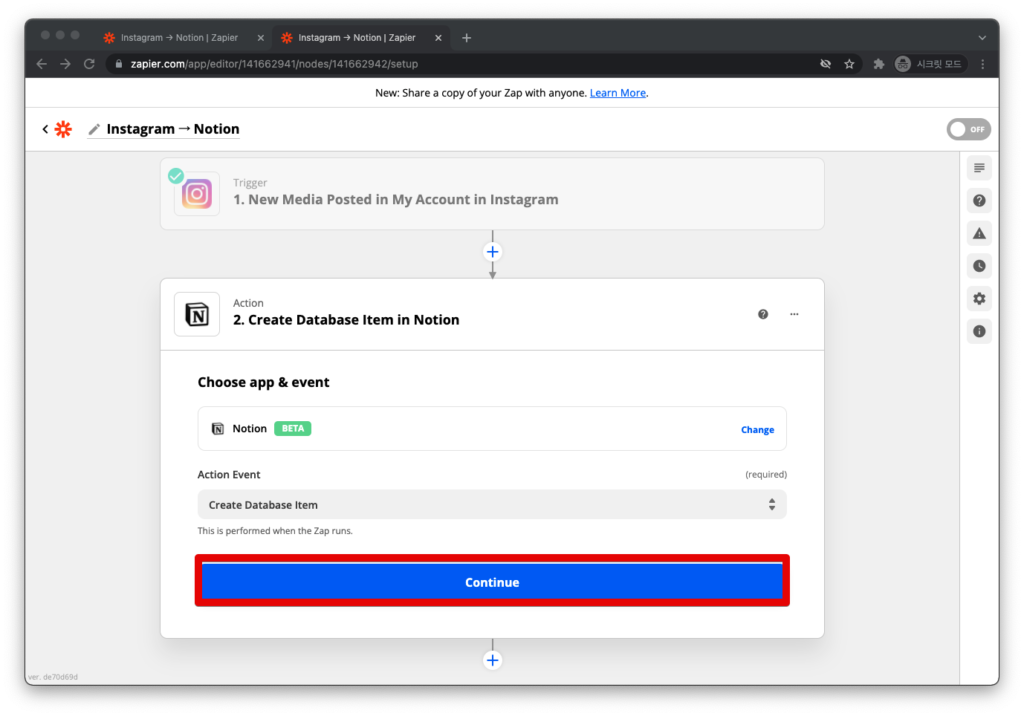Click the browser back arrow
This screenshot has width=1024, height=716.
42,64
